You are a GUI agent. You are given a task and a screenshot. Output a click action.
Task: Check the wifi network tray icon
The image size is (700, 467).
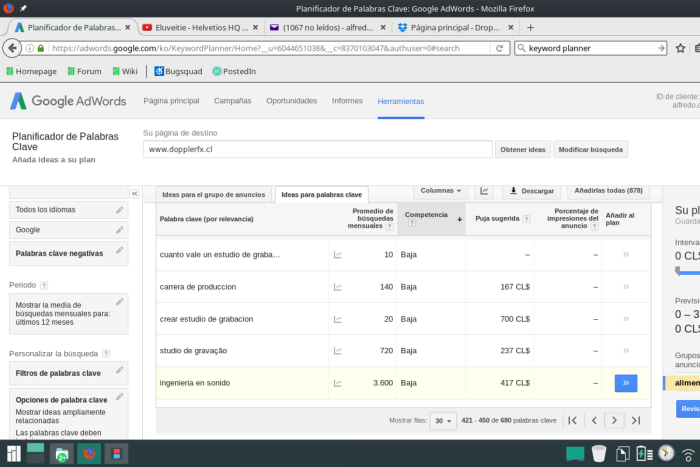click(689, 454)
